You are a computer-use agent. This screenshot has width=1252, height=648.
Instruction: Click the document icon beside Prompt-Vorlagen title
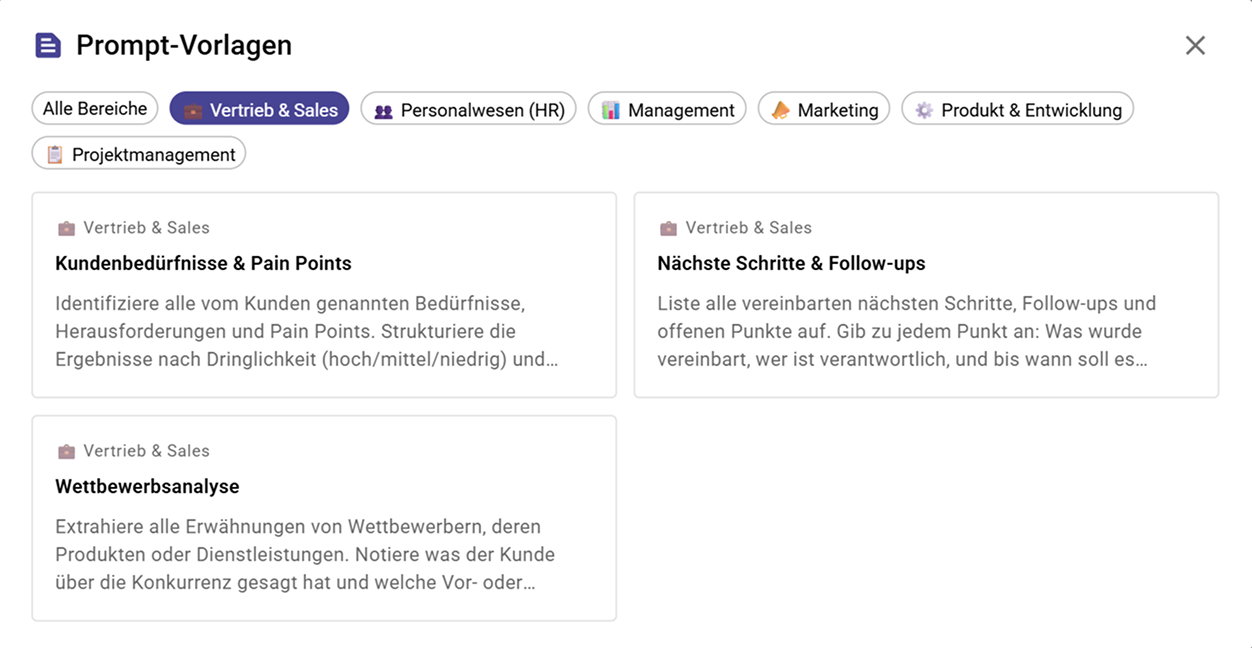[48, 45]
